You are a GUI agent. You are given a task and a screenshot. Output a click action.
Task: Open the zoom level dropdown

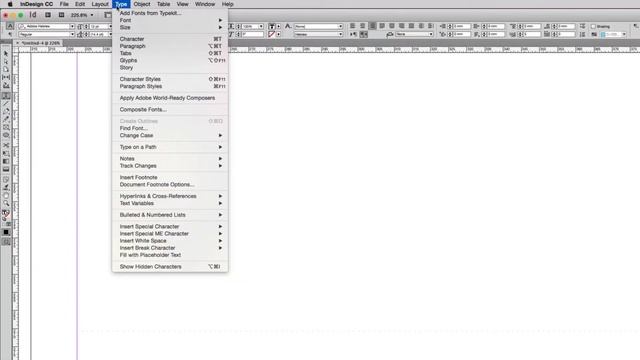point(92,15)
